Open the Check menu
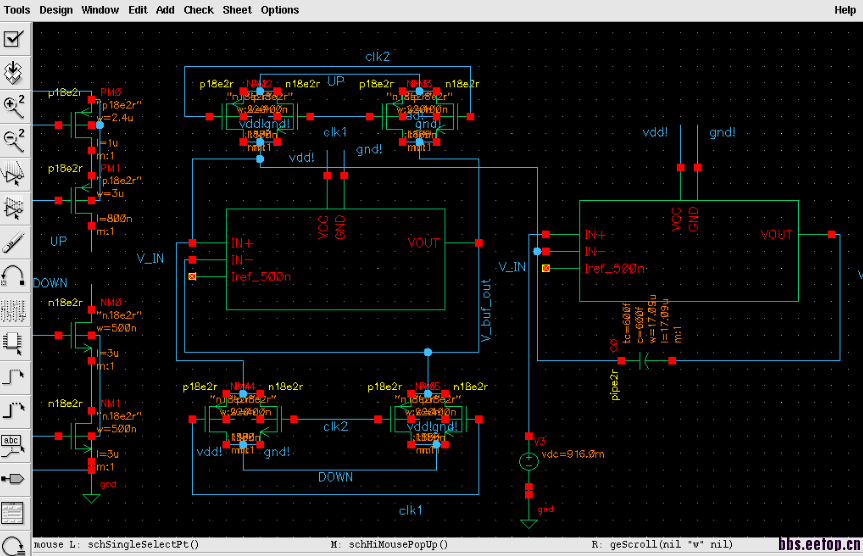Image resolution: width=863 pixels, height=556 pixels. point(198,10)
